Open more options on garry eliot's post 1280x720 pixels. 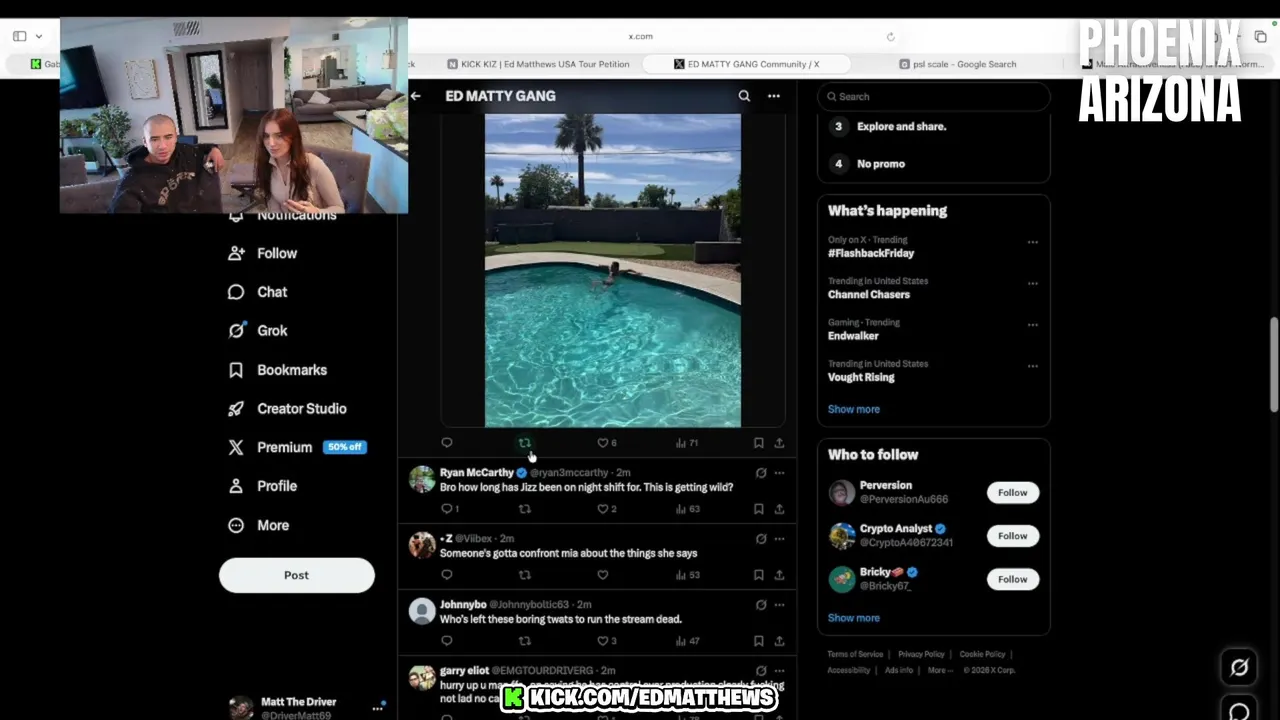[779, 671]
